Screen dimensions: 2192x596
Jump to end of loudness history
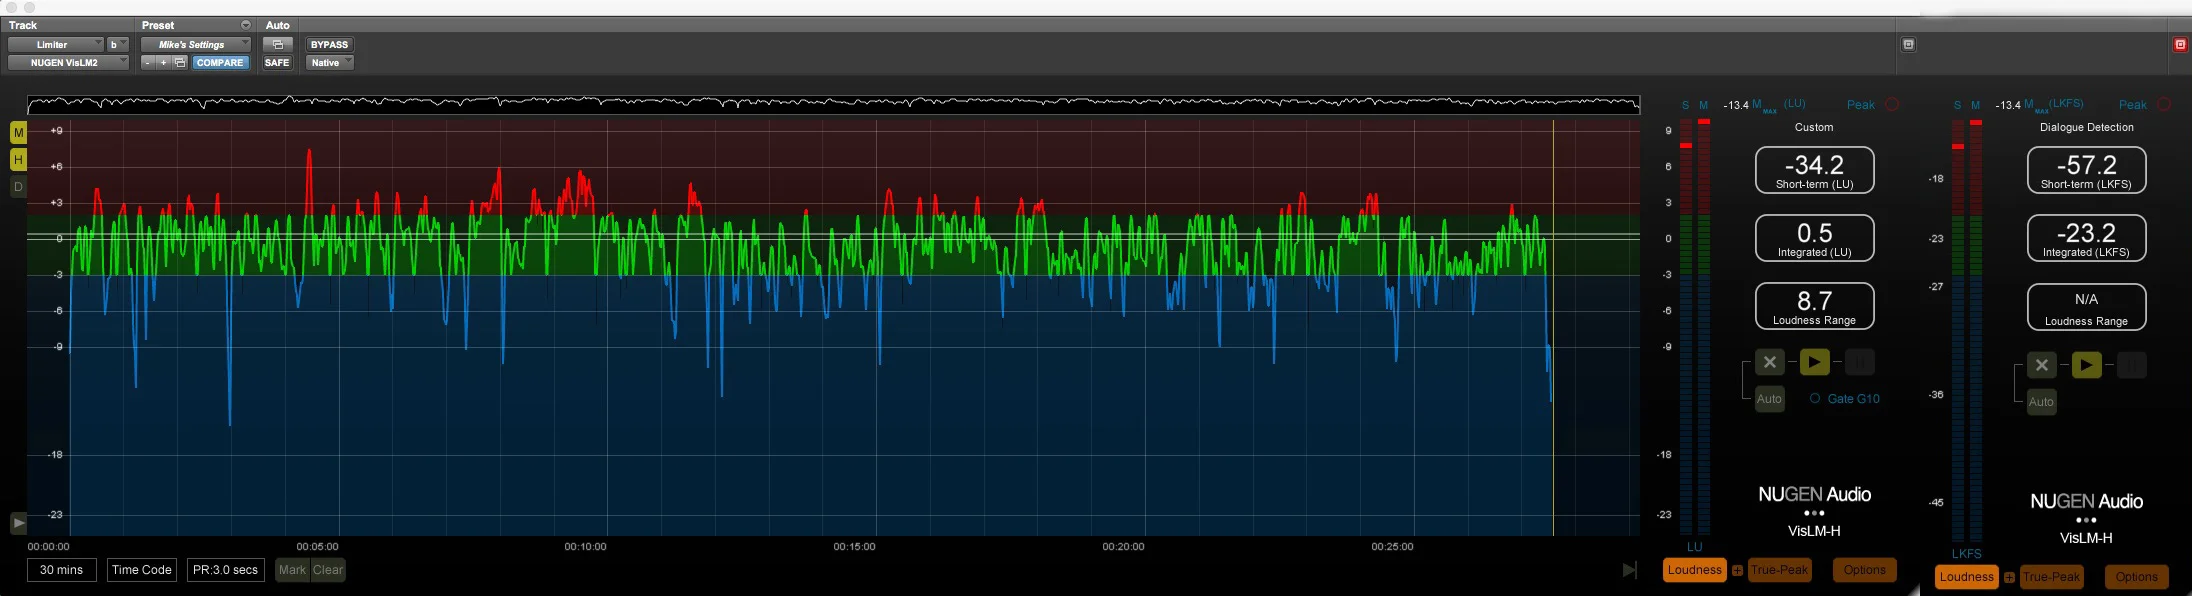1629,570
